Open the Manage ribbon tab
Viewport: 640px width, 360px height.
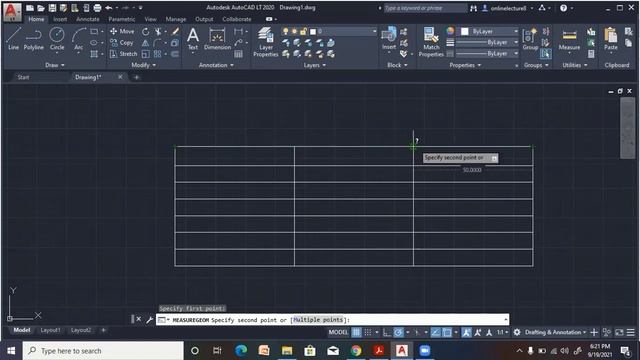176,19
